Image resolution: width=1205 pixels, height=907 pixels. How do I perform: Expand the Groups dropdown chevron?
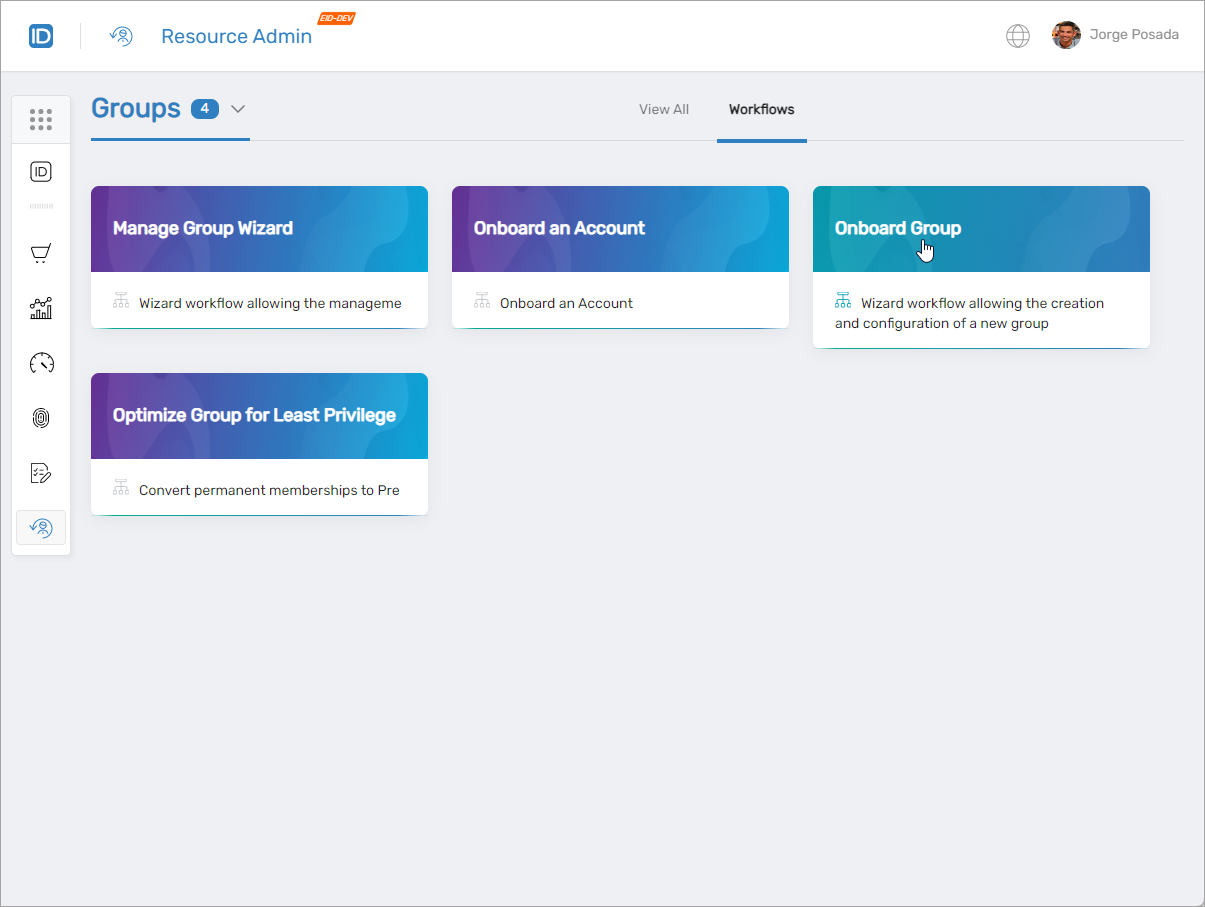point(237,110)
